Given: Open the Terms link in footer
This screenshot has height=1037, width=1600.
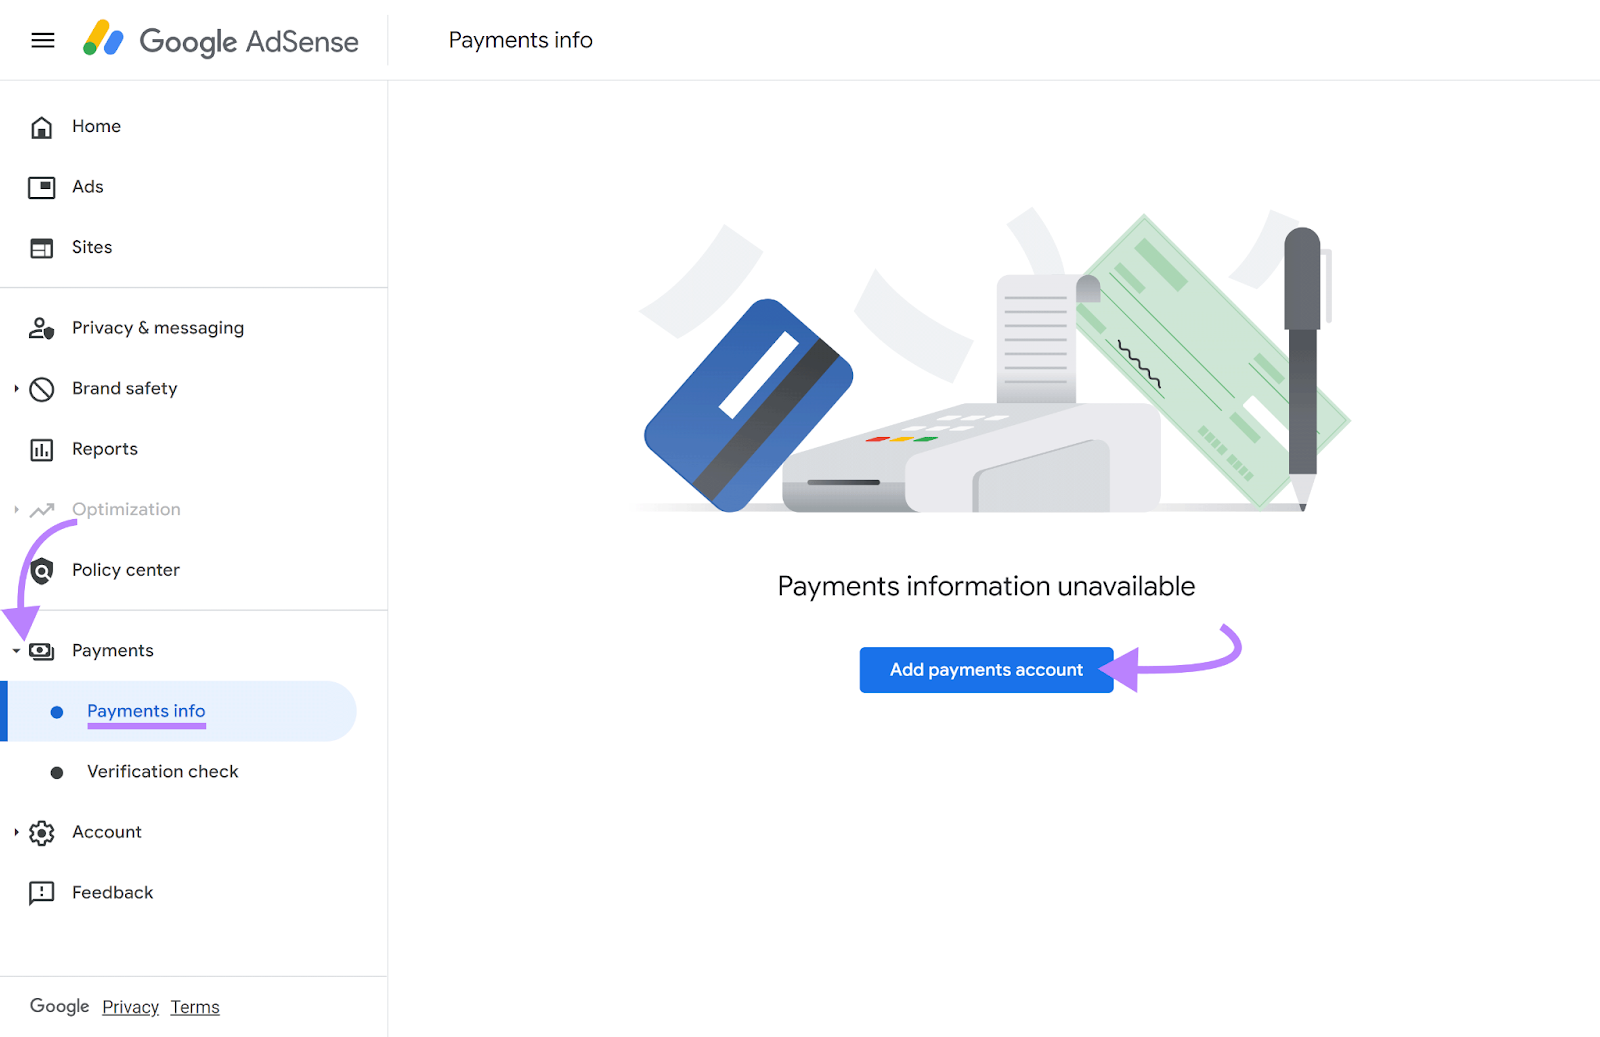Looking at the screenshot, I should (x=195, y=1006).
